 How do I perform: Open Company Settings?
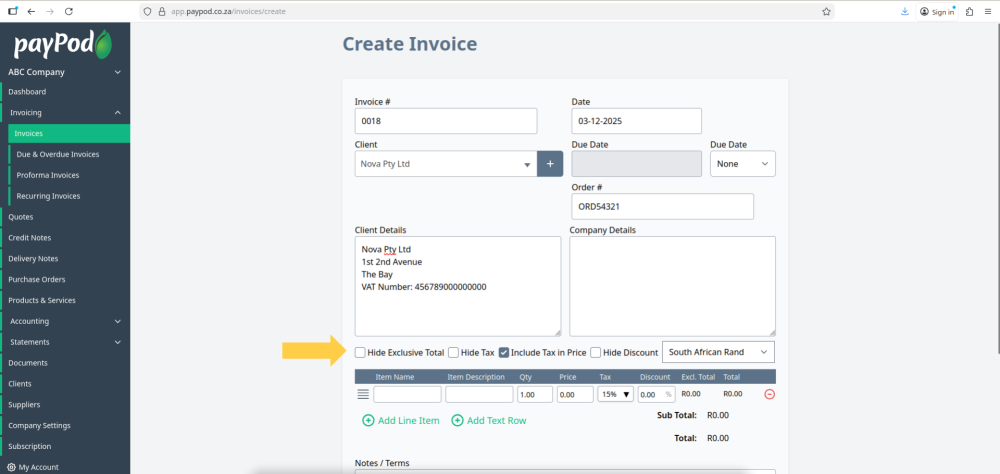[65, 425]
